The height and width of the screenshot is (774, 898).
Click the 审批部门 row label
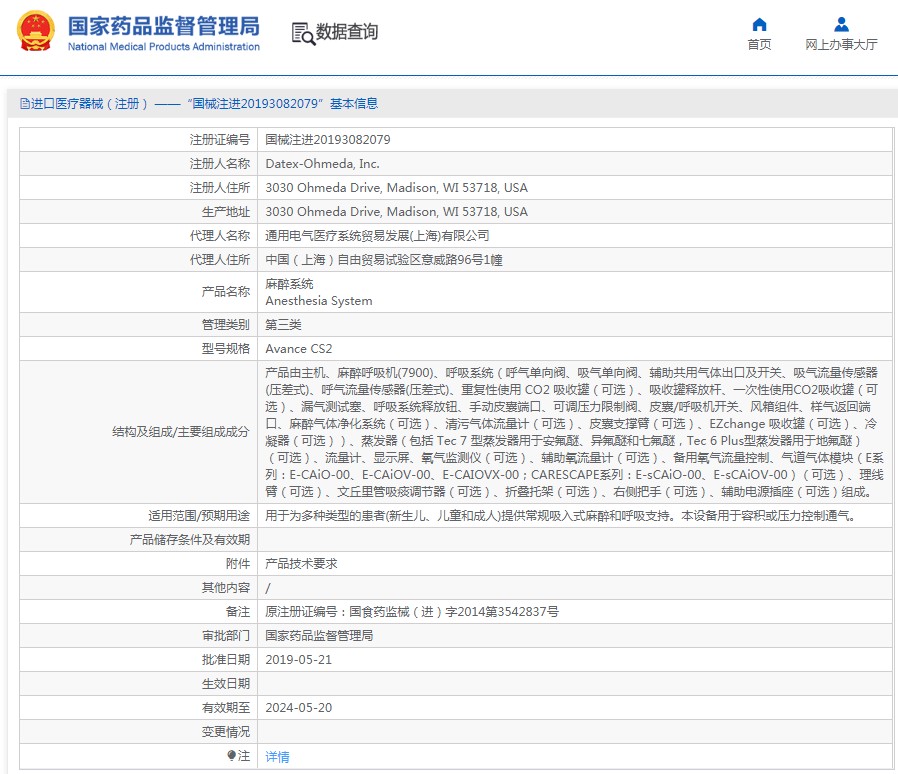(226, 636)
